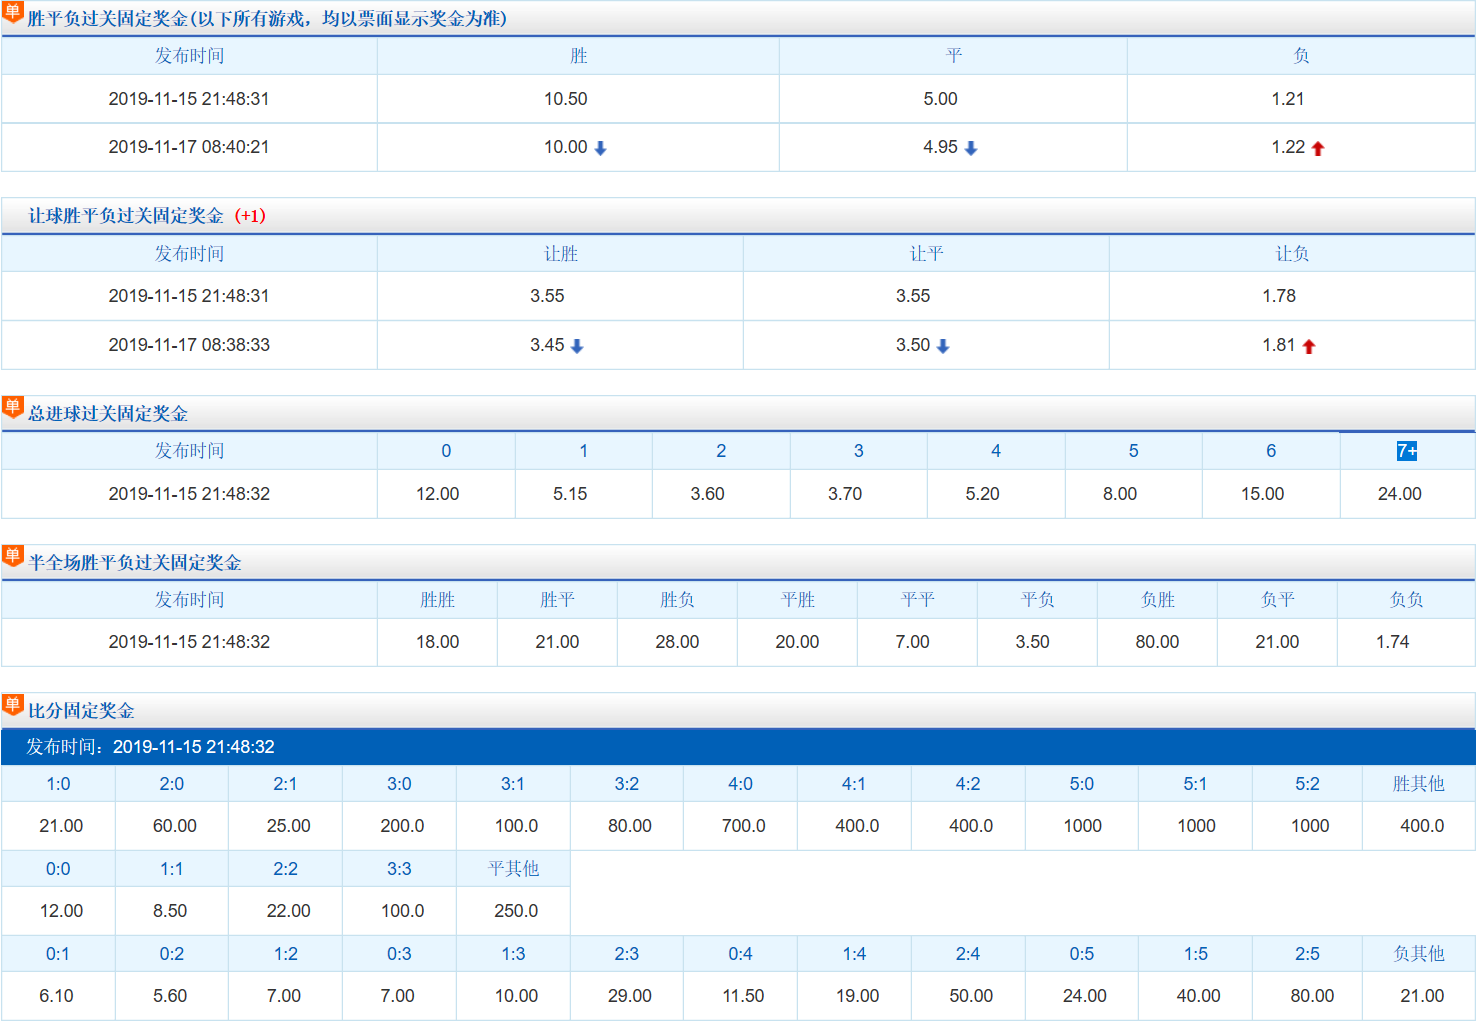Click the 单 badge beside 总进球过关固定奖金
This screenshot has height=1021, width=1476.
13,407
